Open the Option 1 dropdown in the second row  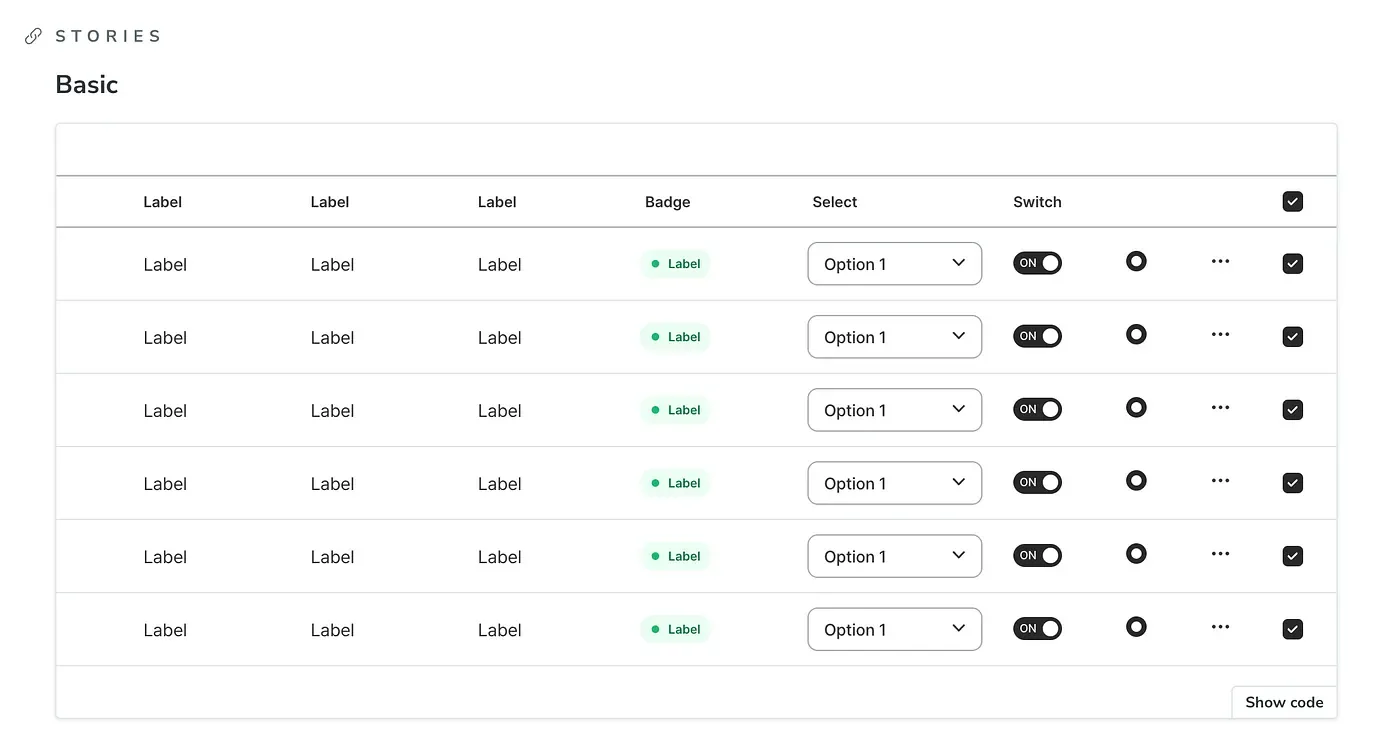(x=895, y=337)
